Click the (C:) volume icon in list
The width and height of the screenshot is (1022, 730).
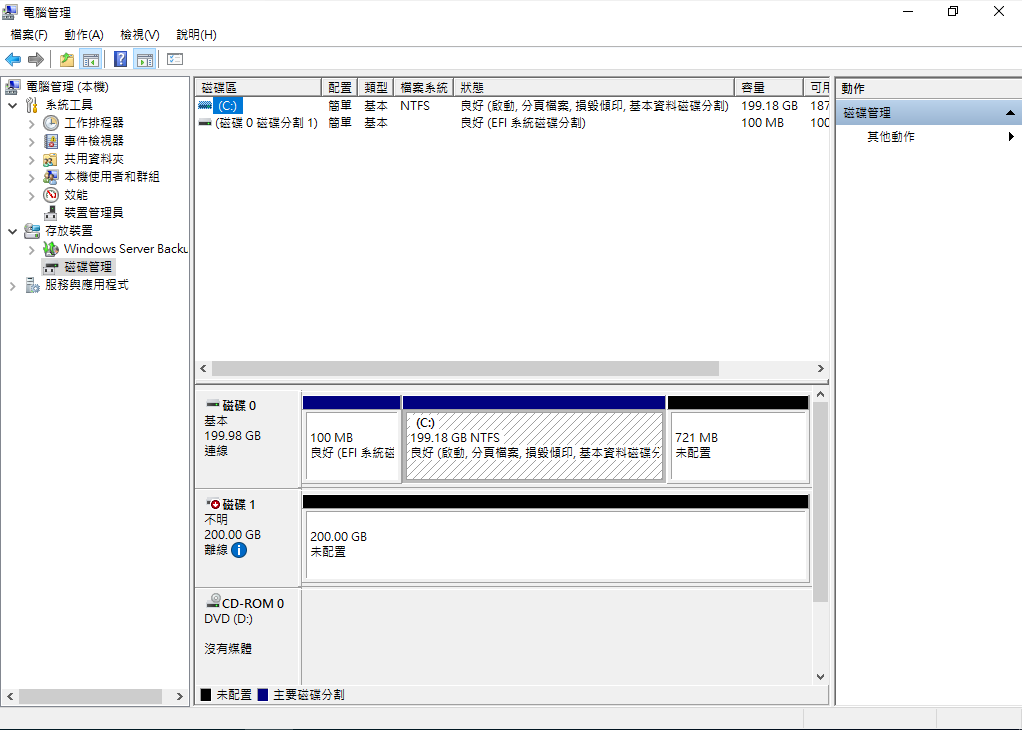(206, 105)
